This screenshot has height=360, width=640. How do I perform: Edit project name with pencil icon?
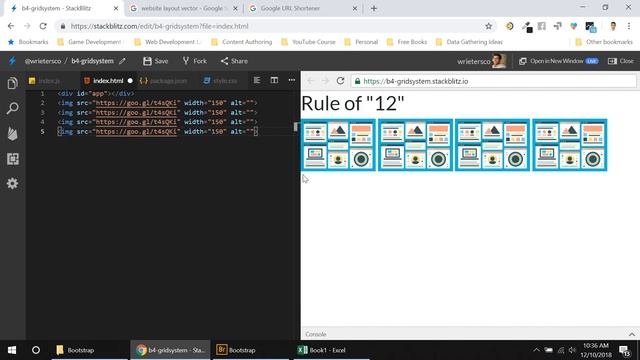click(x=122, y=61)
